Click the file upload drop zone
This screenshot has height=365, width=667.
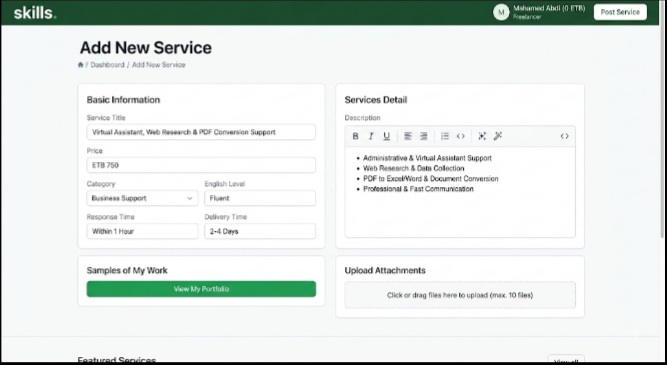click(x=460, y=295)
